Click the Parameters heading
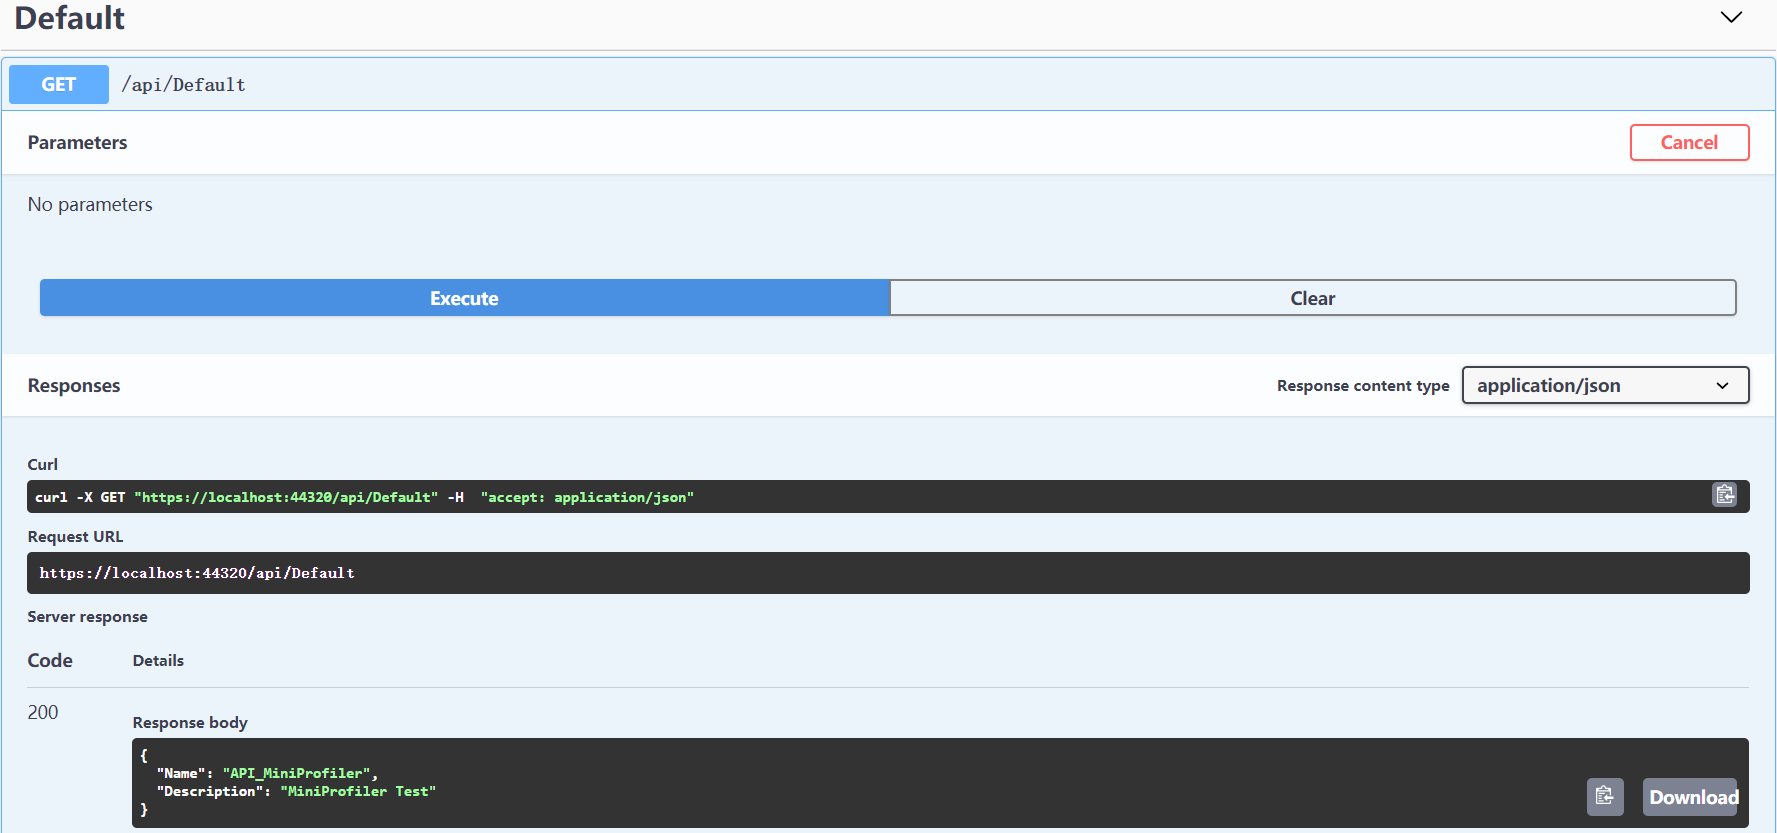Screen dimensions: 1777x833 (x=77, y=142)
